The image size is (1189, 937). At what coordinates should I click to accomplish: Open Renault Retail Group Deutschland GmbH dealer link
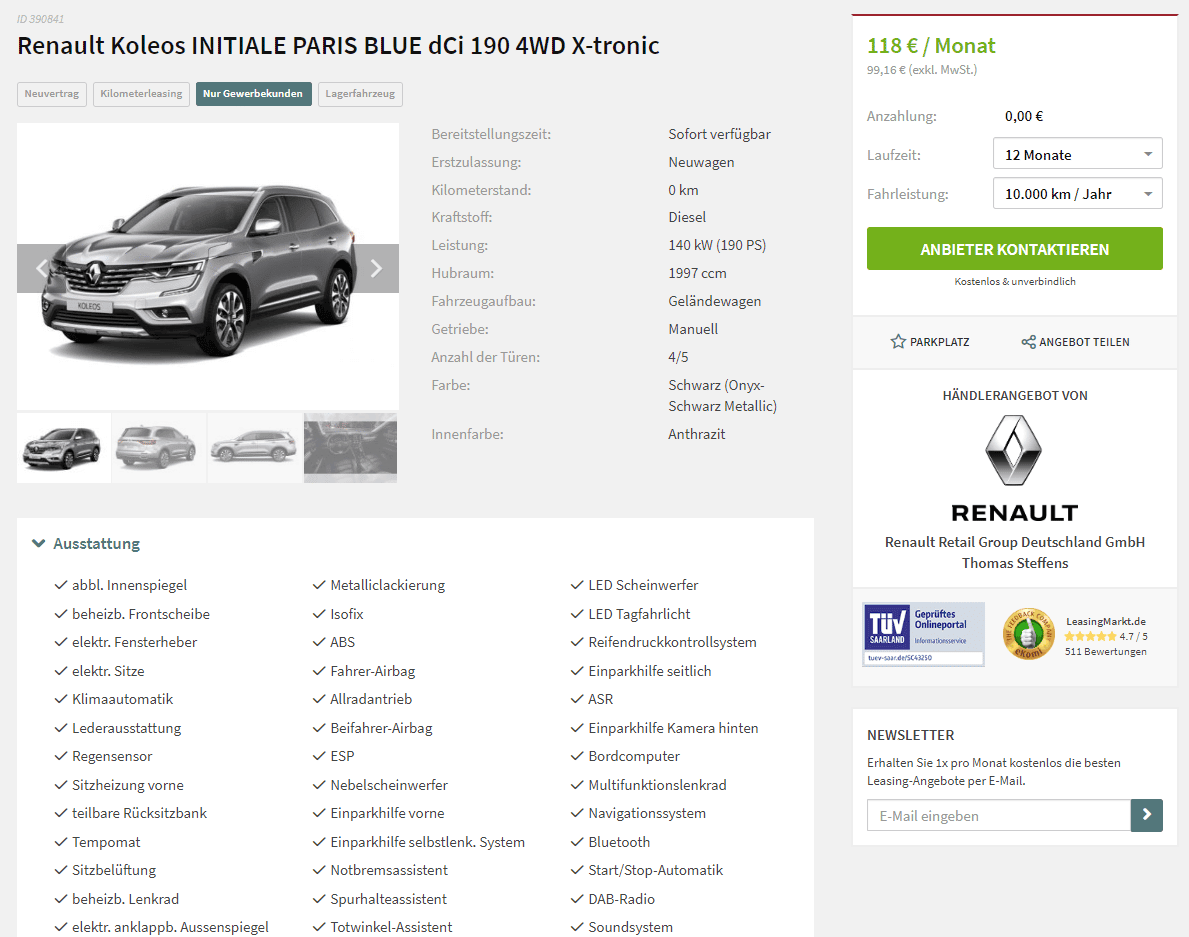point(1015,542)
